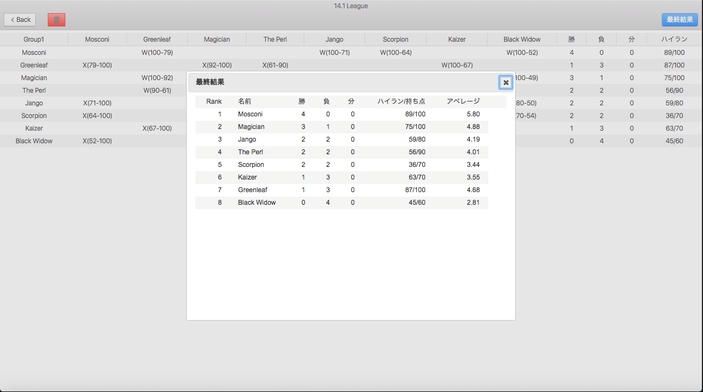Click average value 5.80
Screen dimensions: 703x392
[x=473, y=114]
